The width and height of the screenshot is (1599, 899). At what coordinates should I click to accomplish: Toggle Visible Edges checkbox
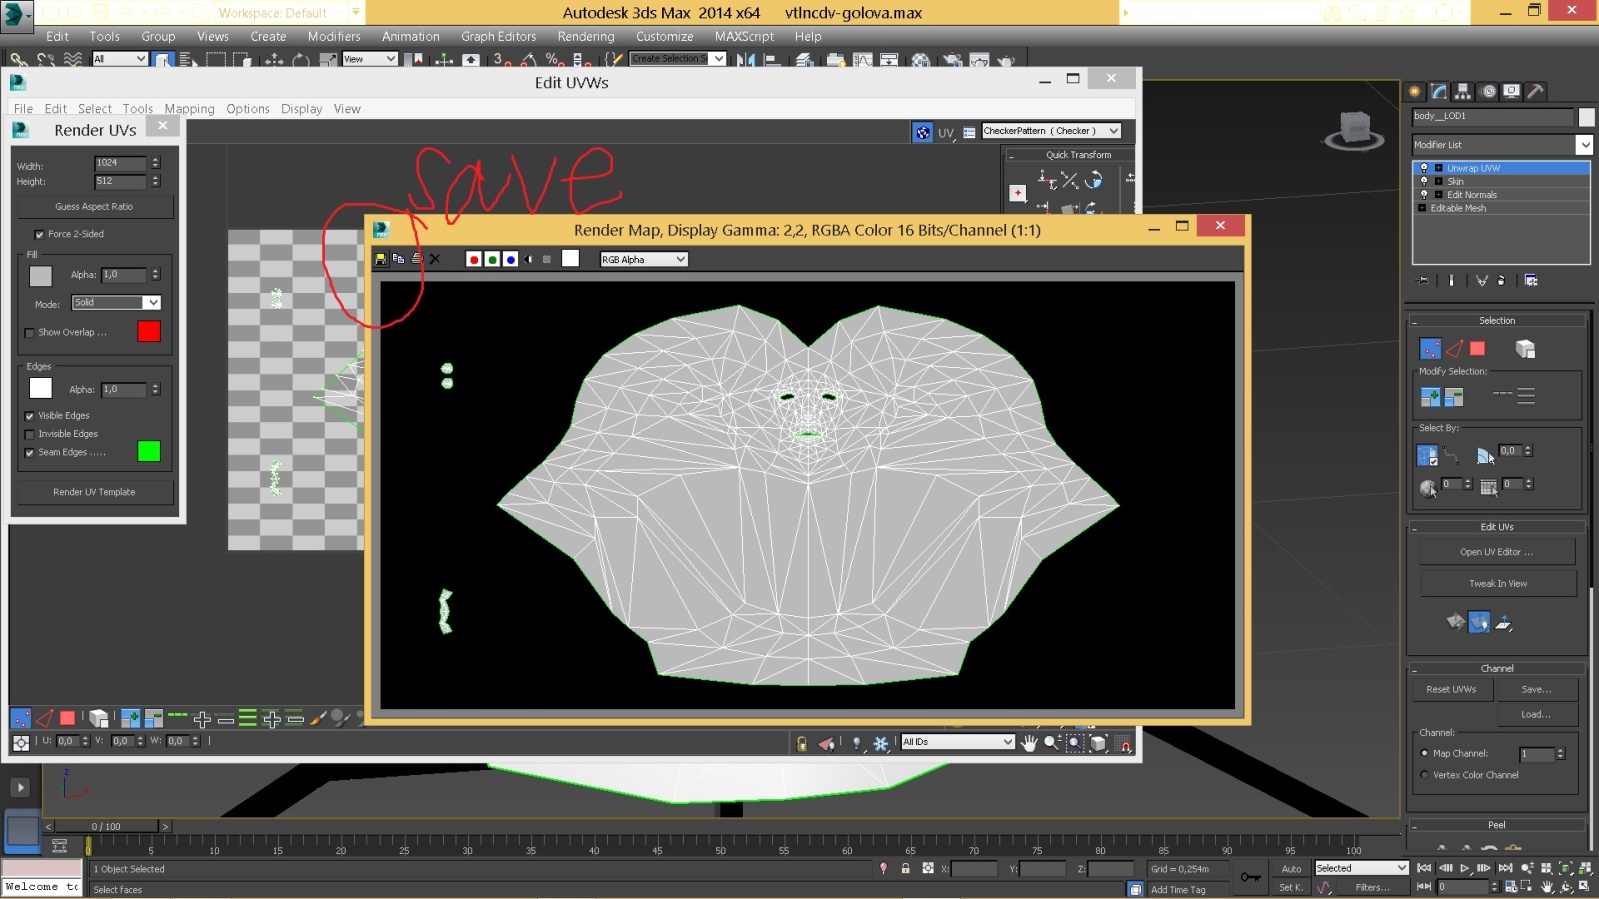29,416
